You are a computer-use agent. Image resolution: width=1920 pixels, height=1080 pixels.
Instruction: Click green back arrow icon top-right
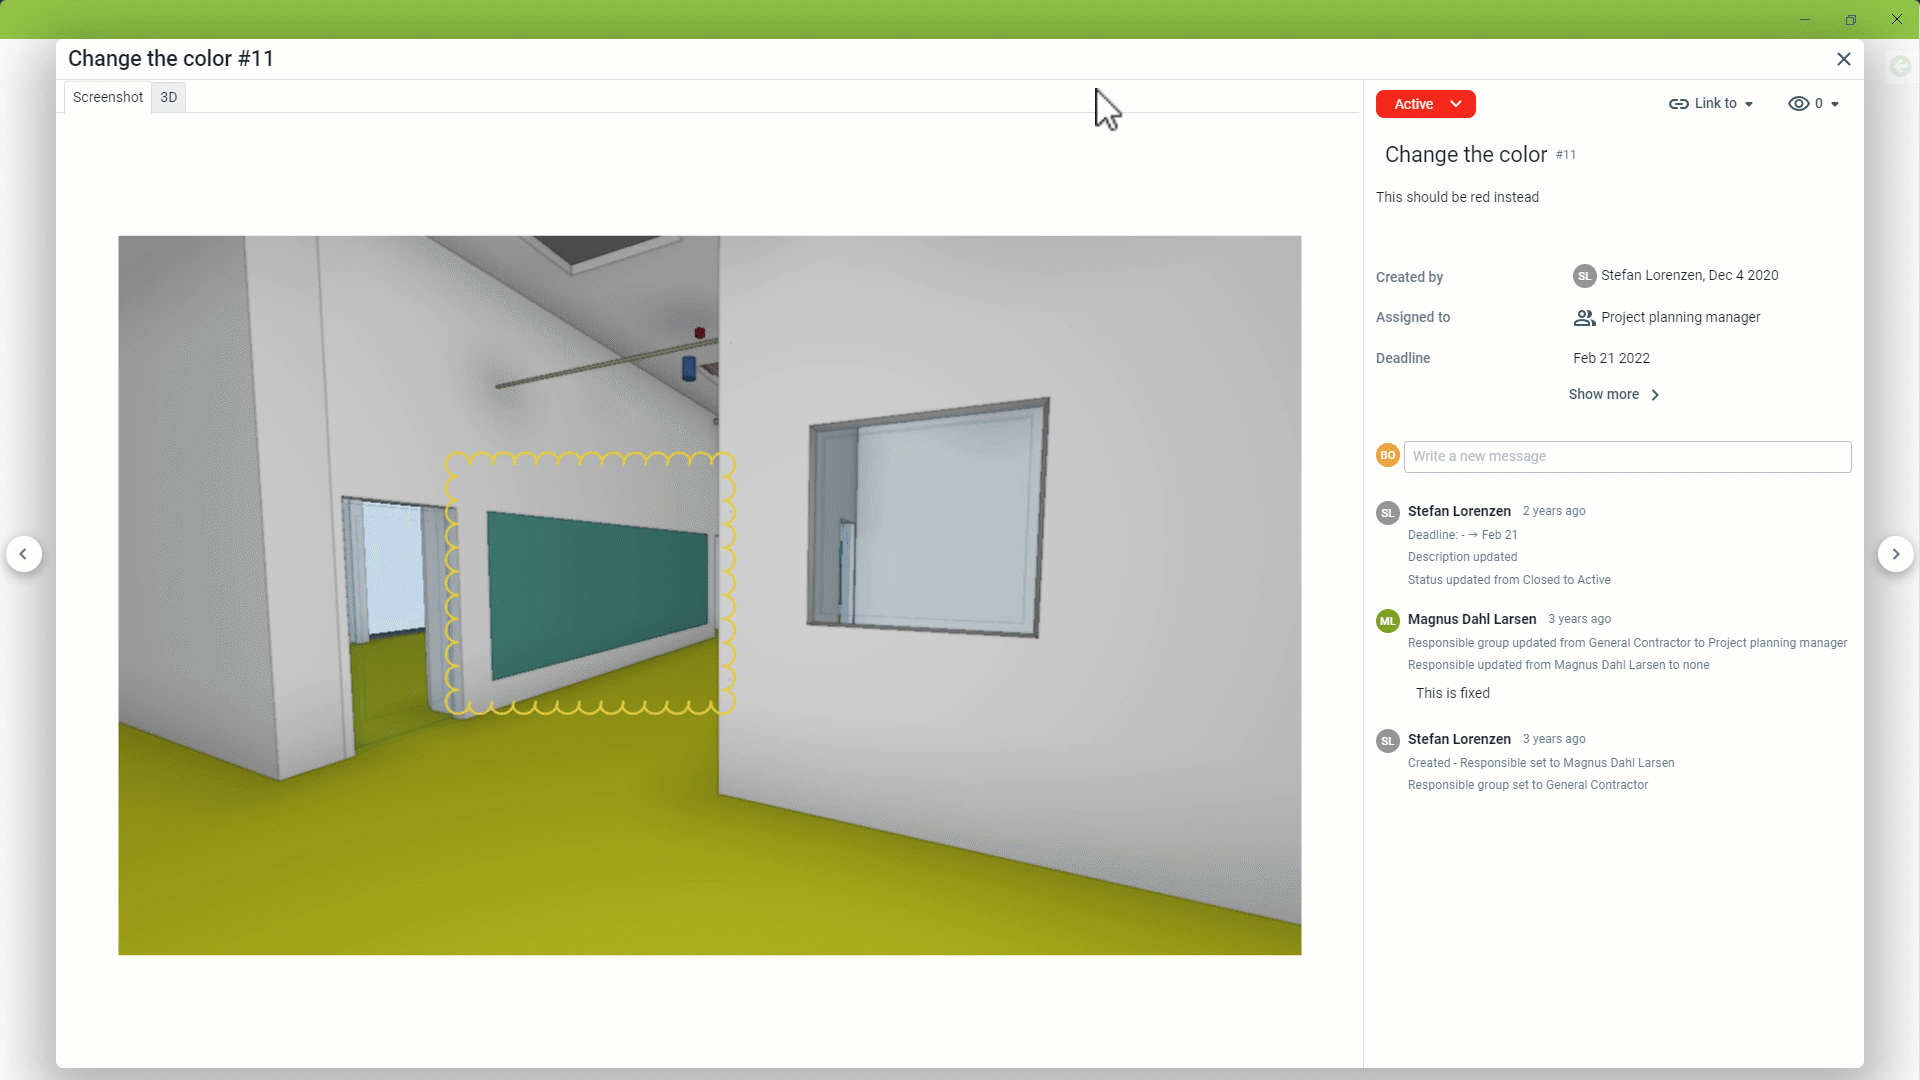[x=1900, y=66]
